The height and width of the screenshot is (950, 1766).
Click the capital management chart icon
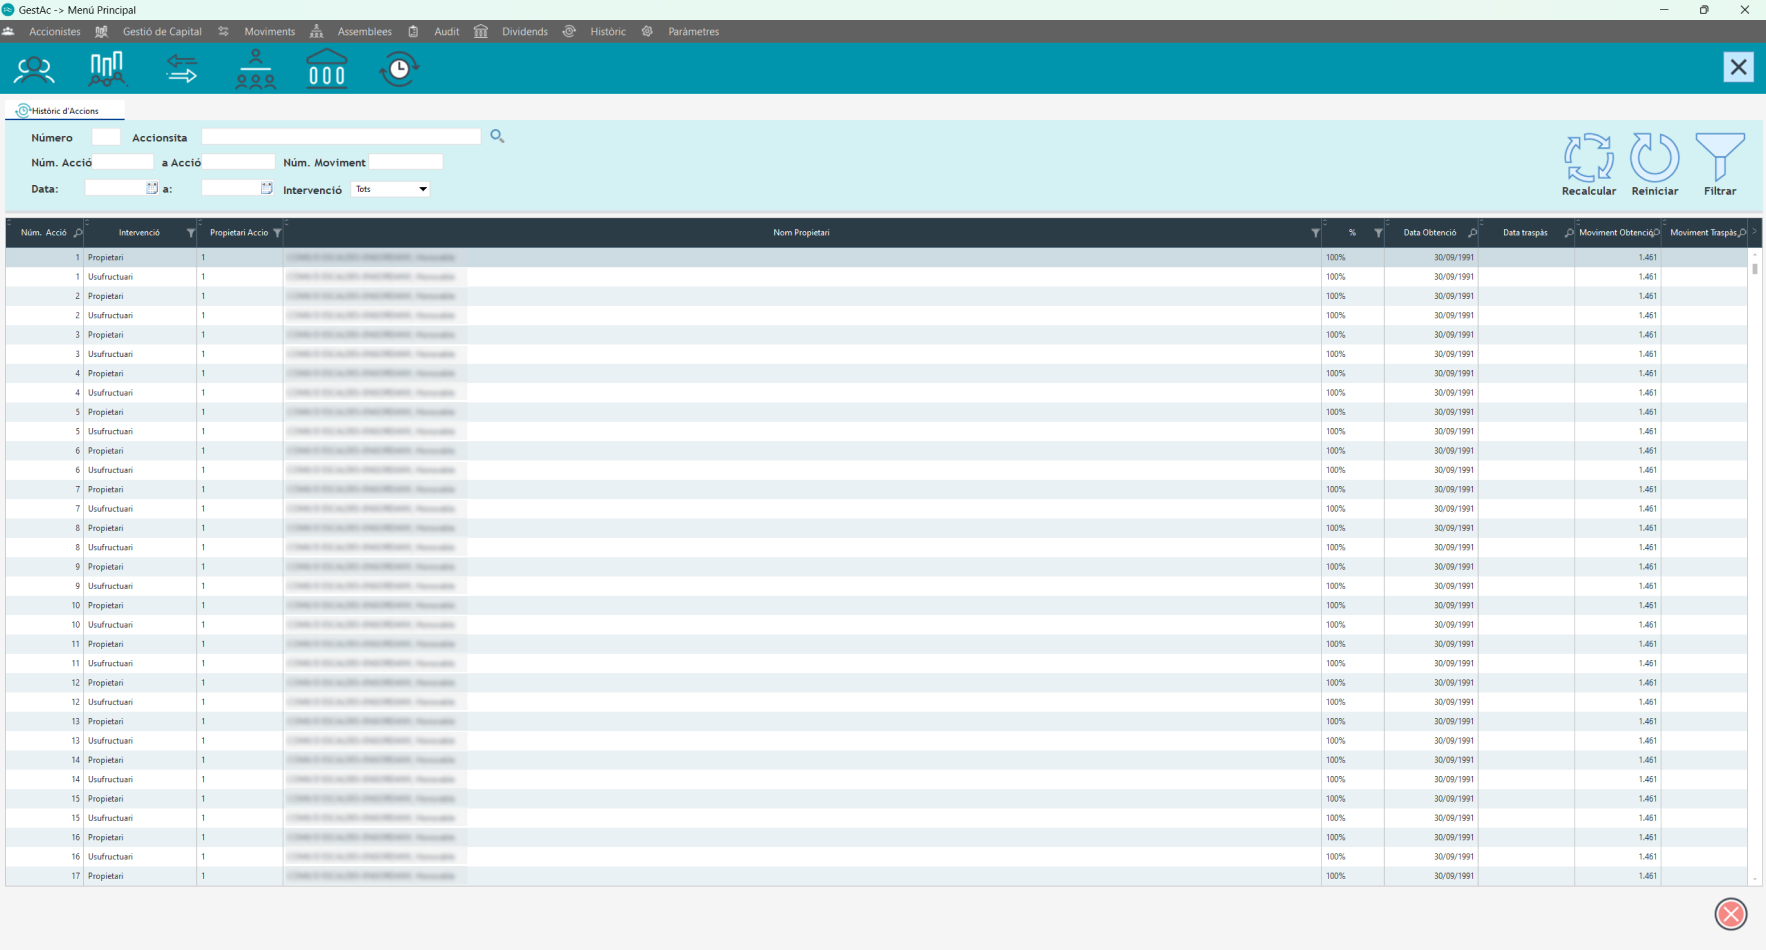pos(107,69)
